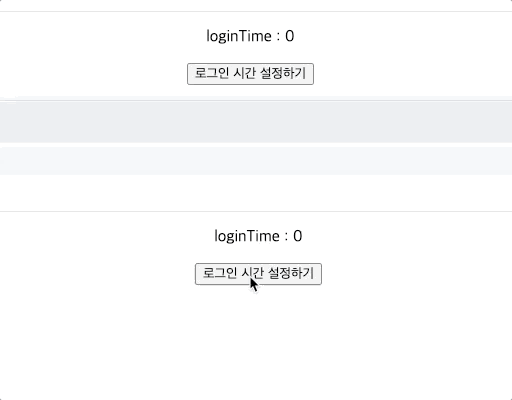The height and width of the screenshot is (400, 512).
Task: Click the lighter gray horizontal band
Action: click(256, 161)
